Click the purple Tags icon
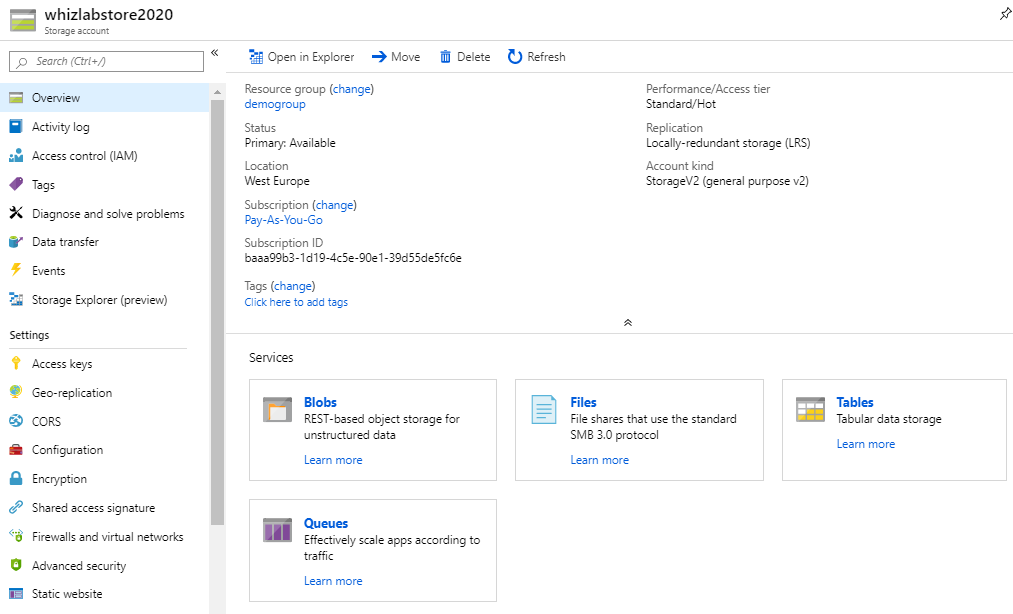 (x=16, y=184)
